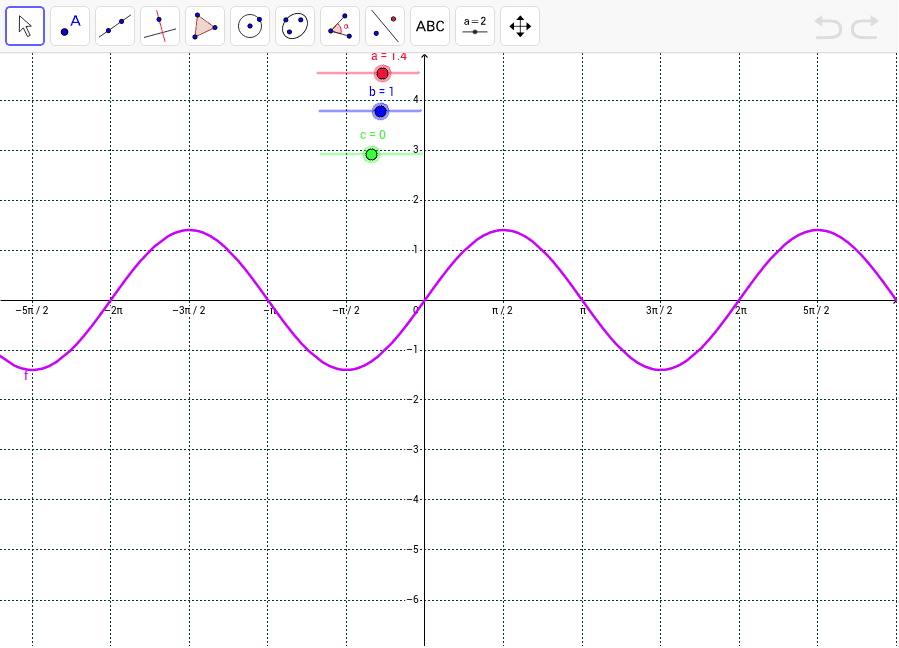Select the Slider creation tool
899x648 pixels.
(x=474, y=25)
